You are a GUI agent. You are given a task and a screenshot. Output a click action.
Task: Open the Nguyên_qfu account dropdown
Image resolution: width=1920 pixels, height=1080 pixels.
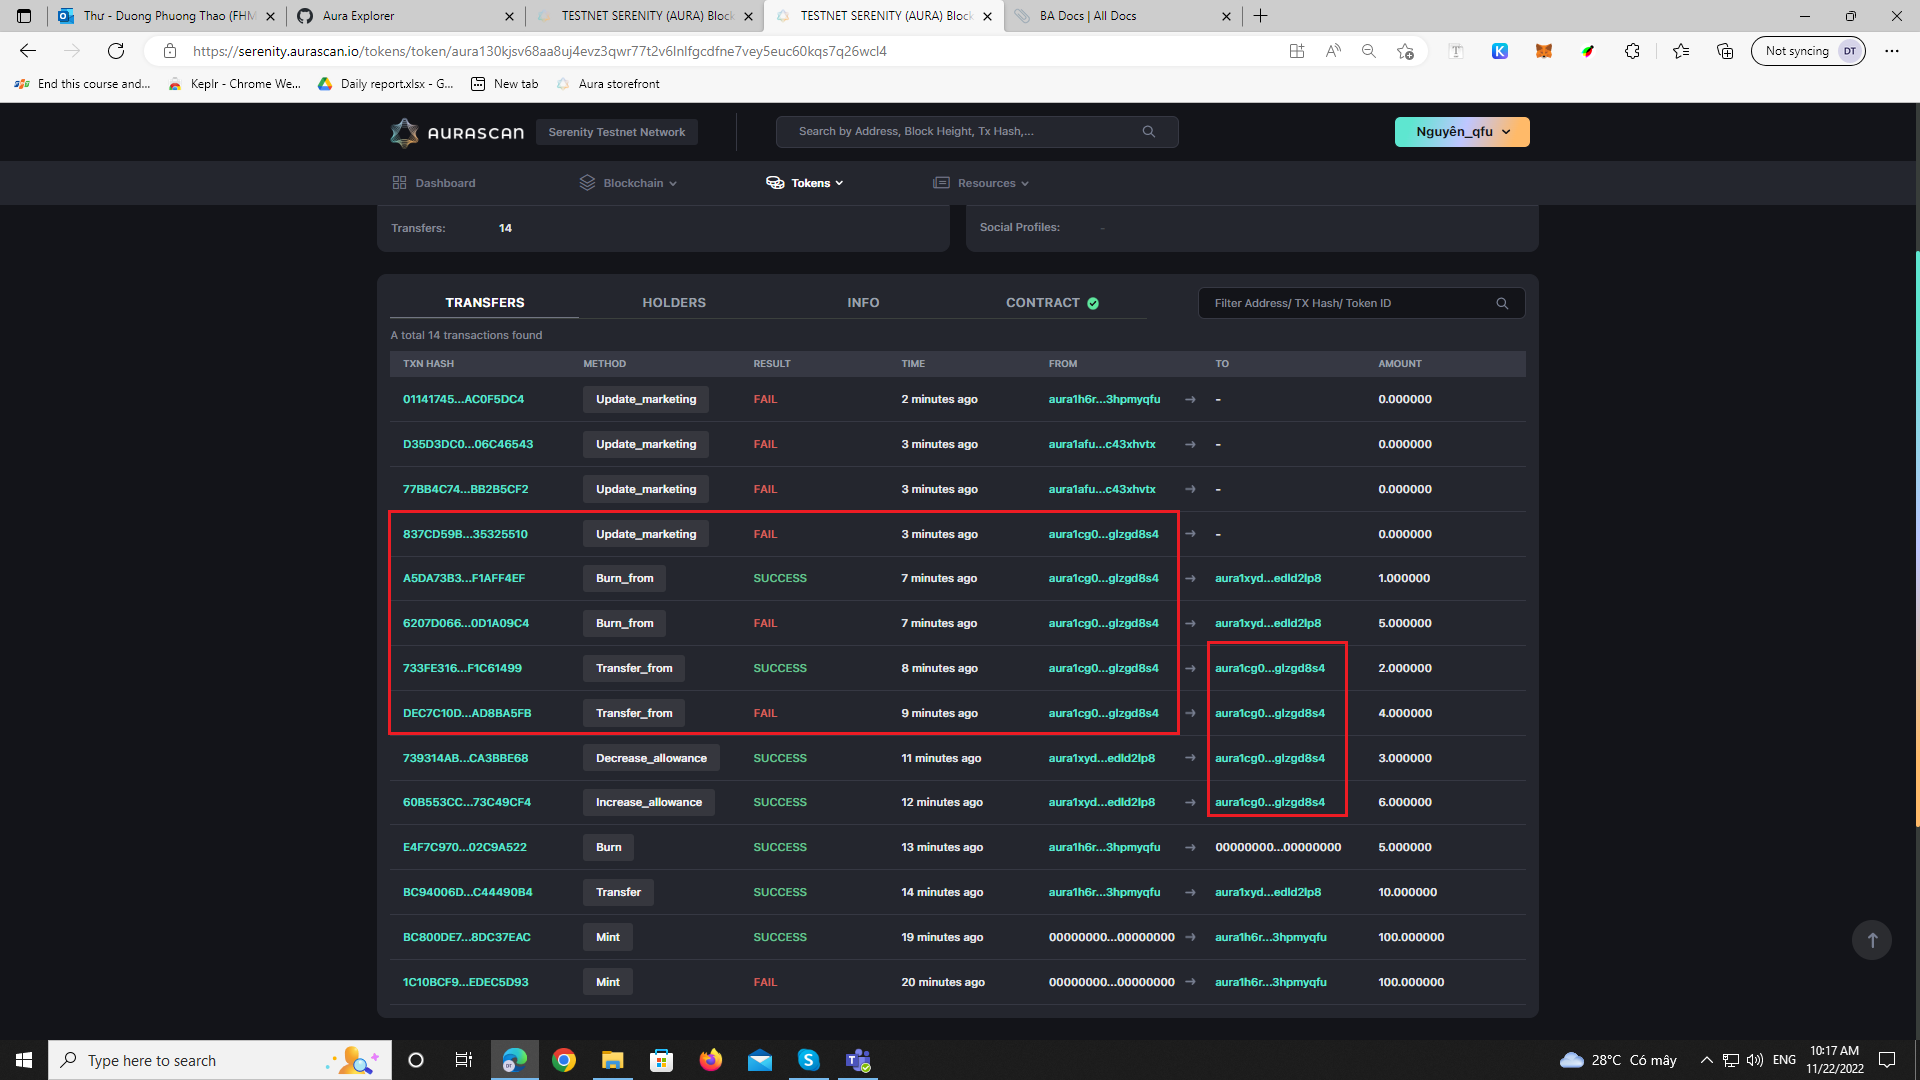(1462, 132)
